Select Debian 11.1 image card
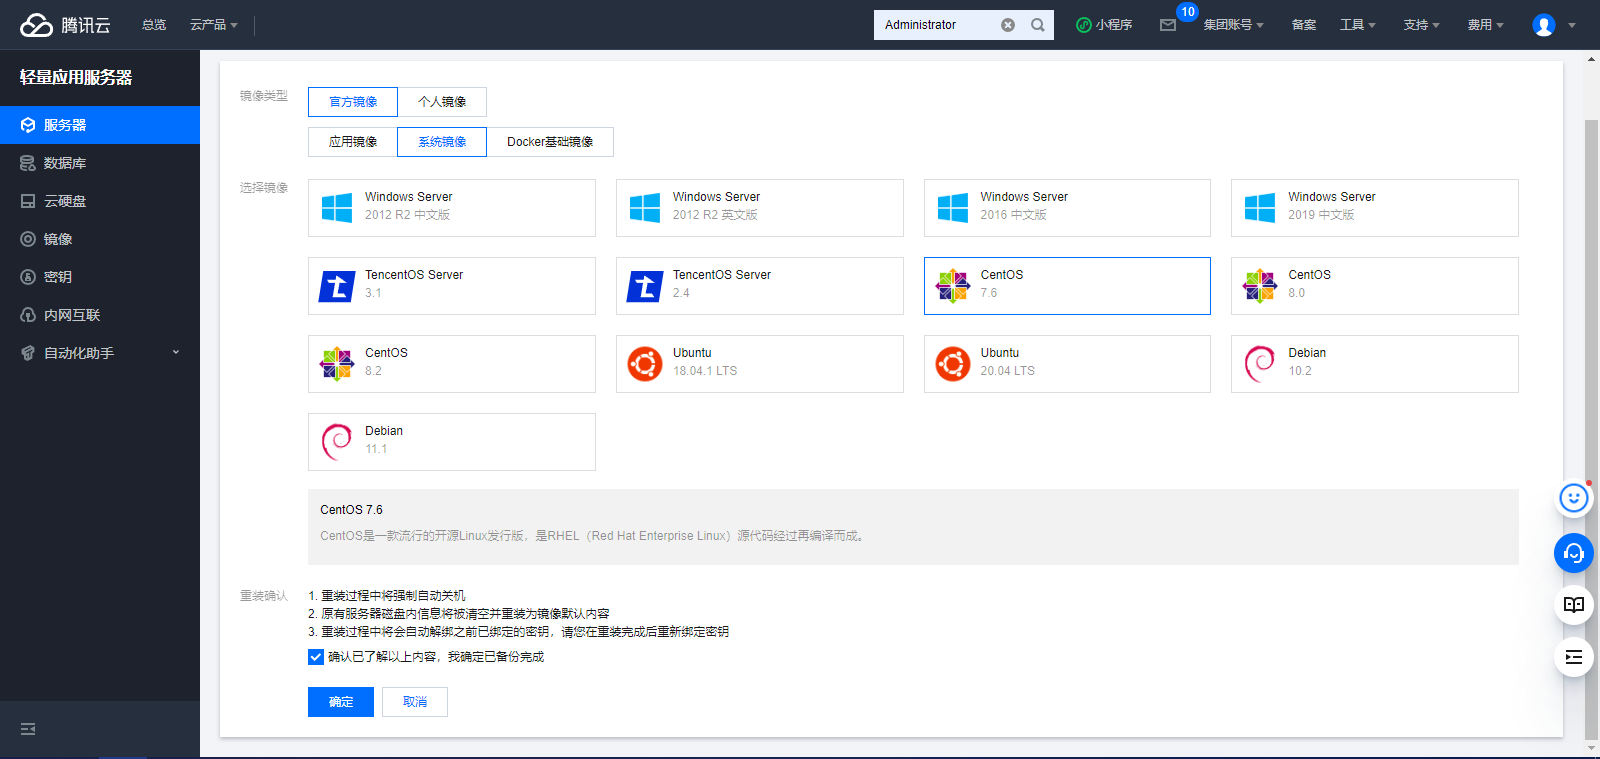This screenshot has height=759, width=1600. pos(452,442)
